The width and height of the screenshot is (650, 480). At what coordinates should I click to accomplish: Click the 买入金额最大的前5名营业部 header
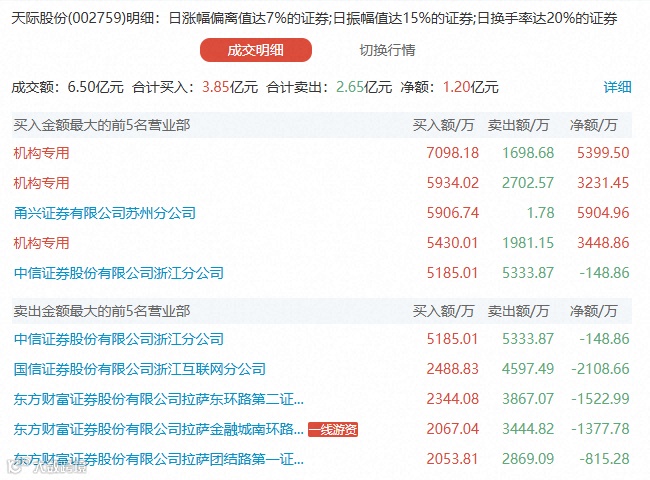tap(102, 125)
